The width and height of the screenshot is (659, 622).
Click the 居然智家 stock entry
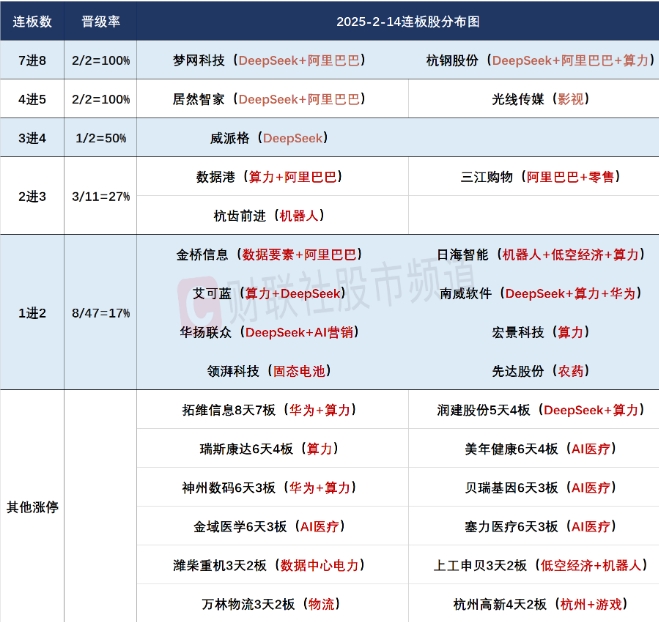click(x=269, y=99)
